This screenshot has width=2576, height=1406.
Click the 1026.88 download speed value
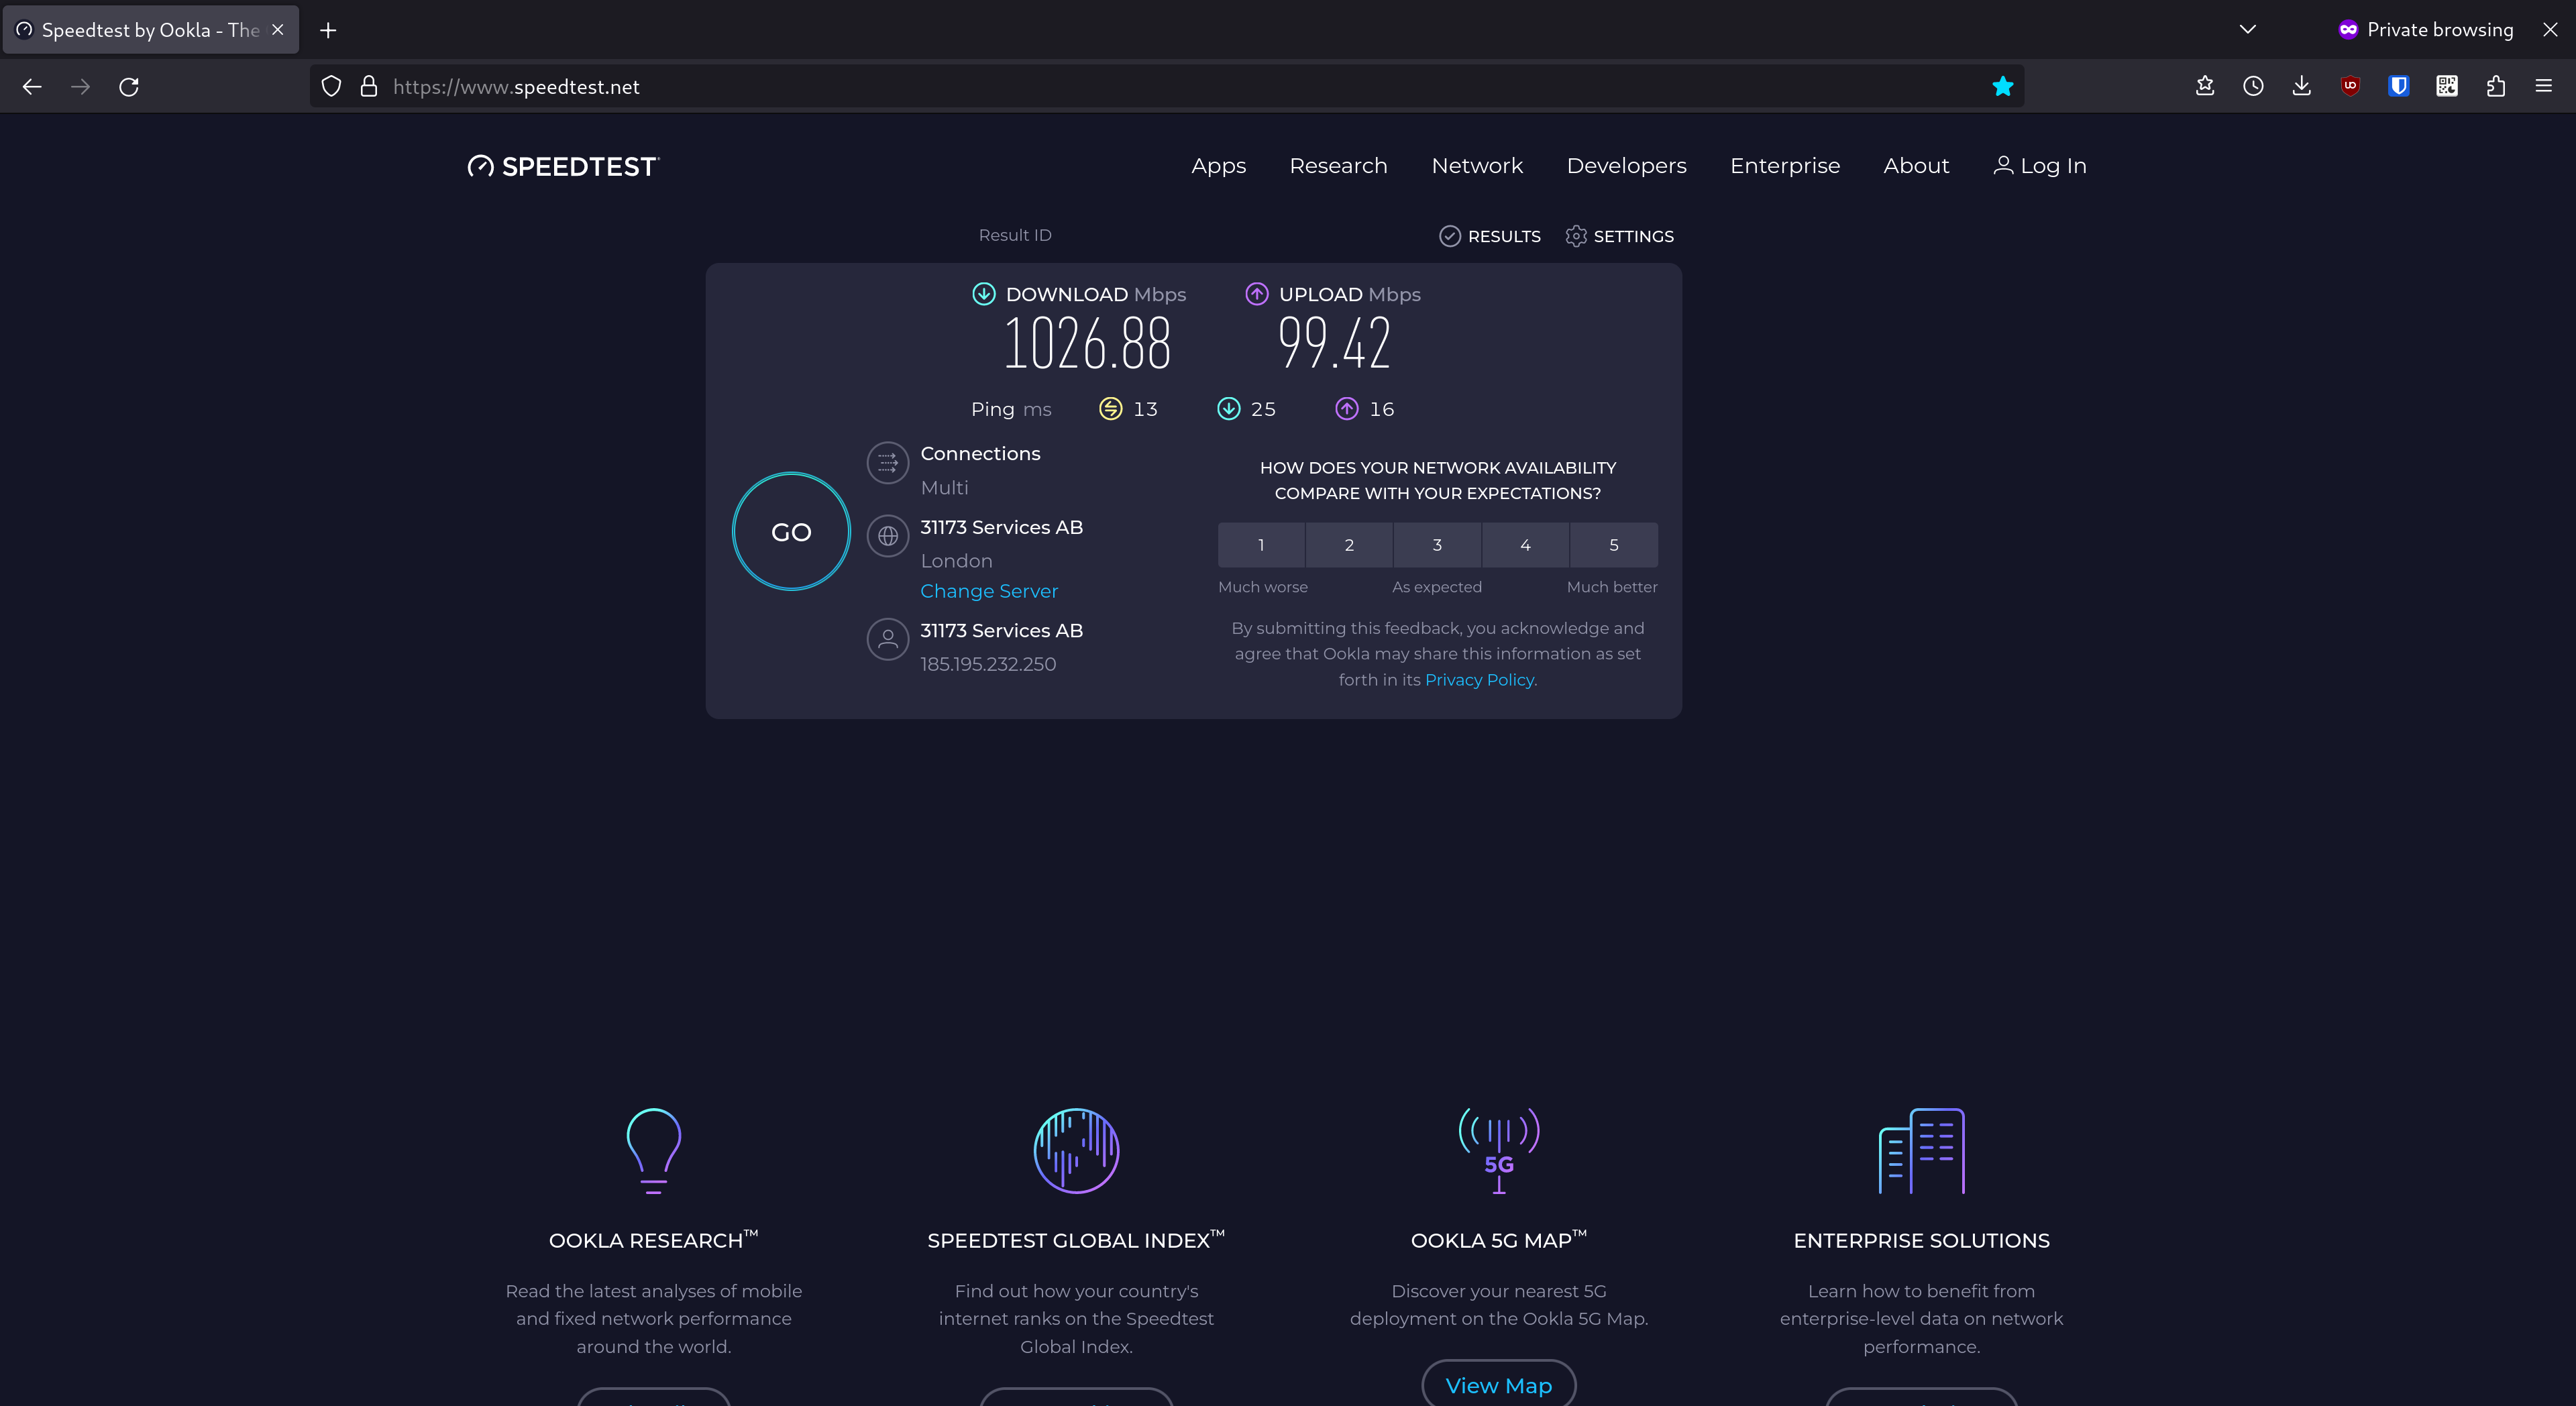coord(1087,343)
